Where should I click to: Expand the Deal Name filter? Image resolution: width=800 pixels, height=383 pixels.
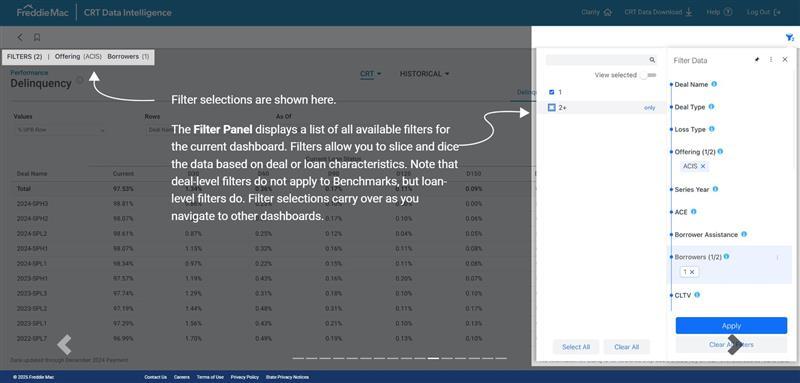[x=691, y=85]
